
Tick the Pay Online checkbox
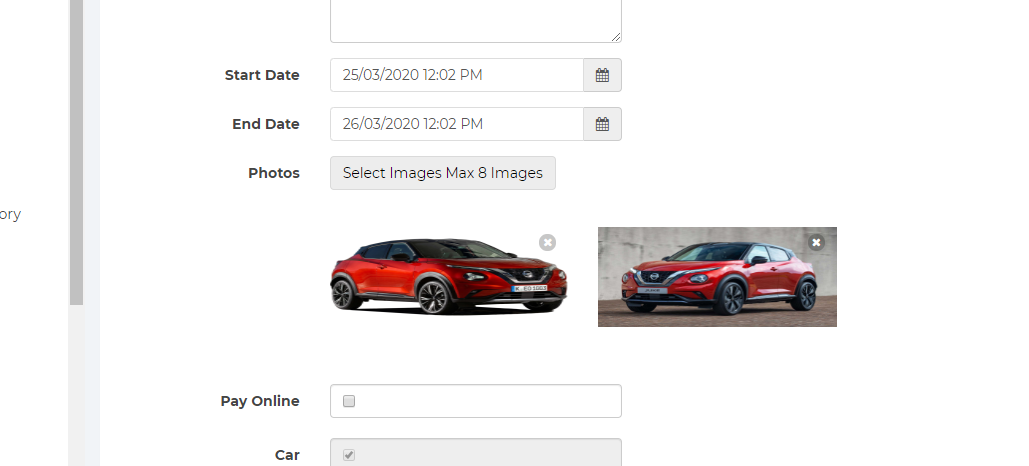point(349,401)
